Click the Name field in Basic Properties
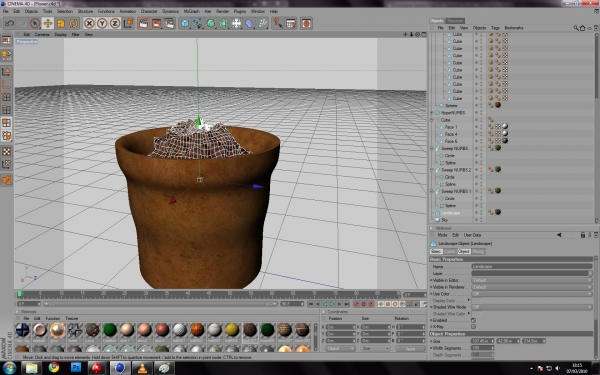 pos(532,266)
